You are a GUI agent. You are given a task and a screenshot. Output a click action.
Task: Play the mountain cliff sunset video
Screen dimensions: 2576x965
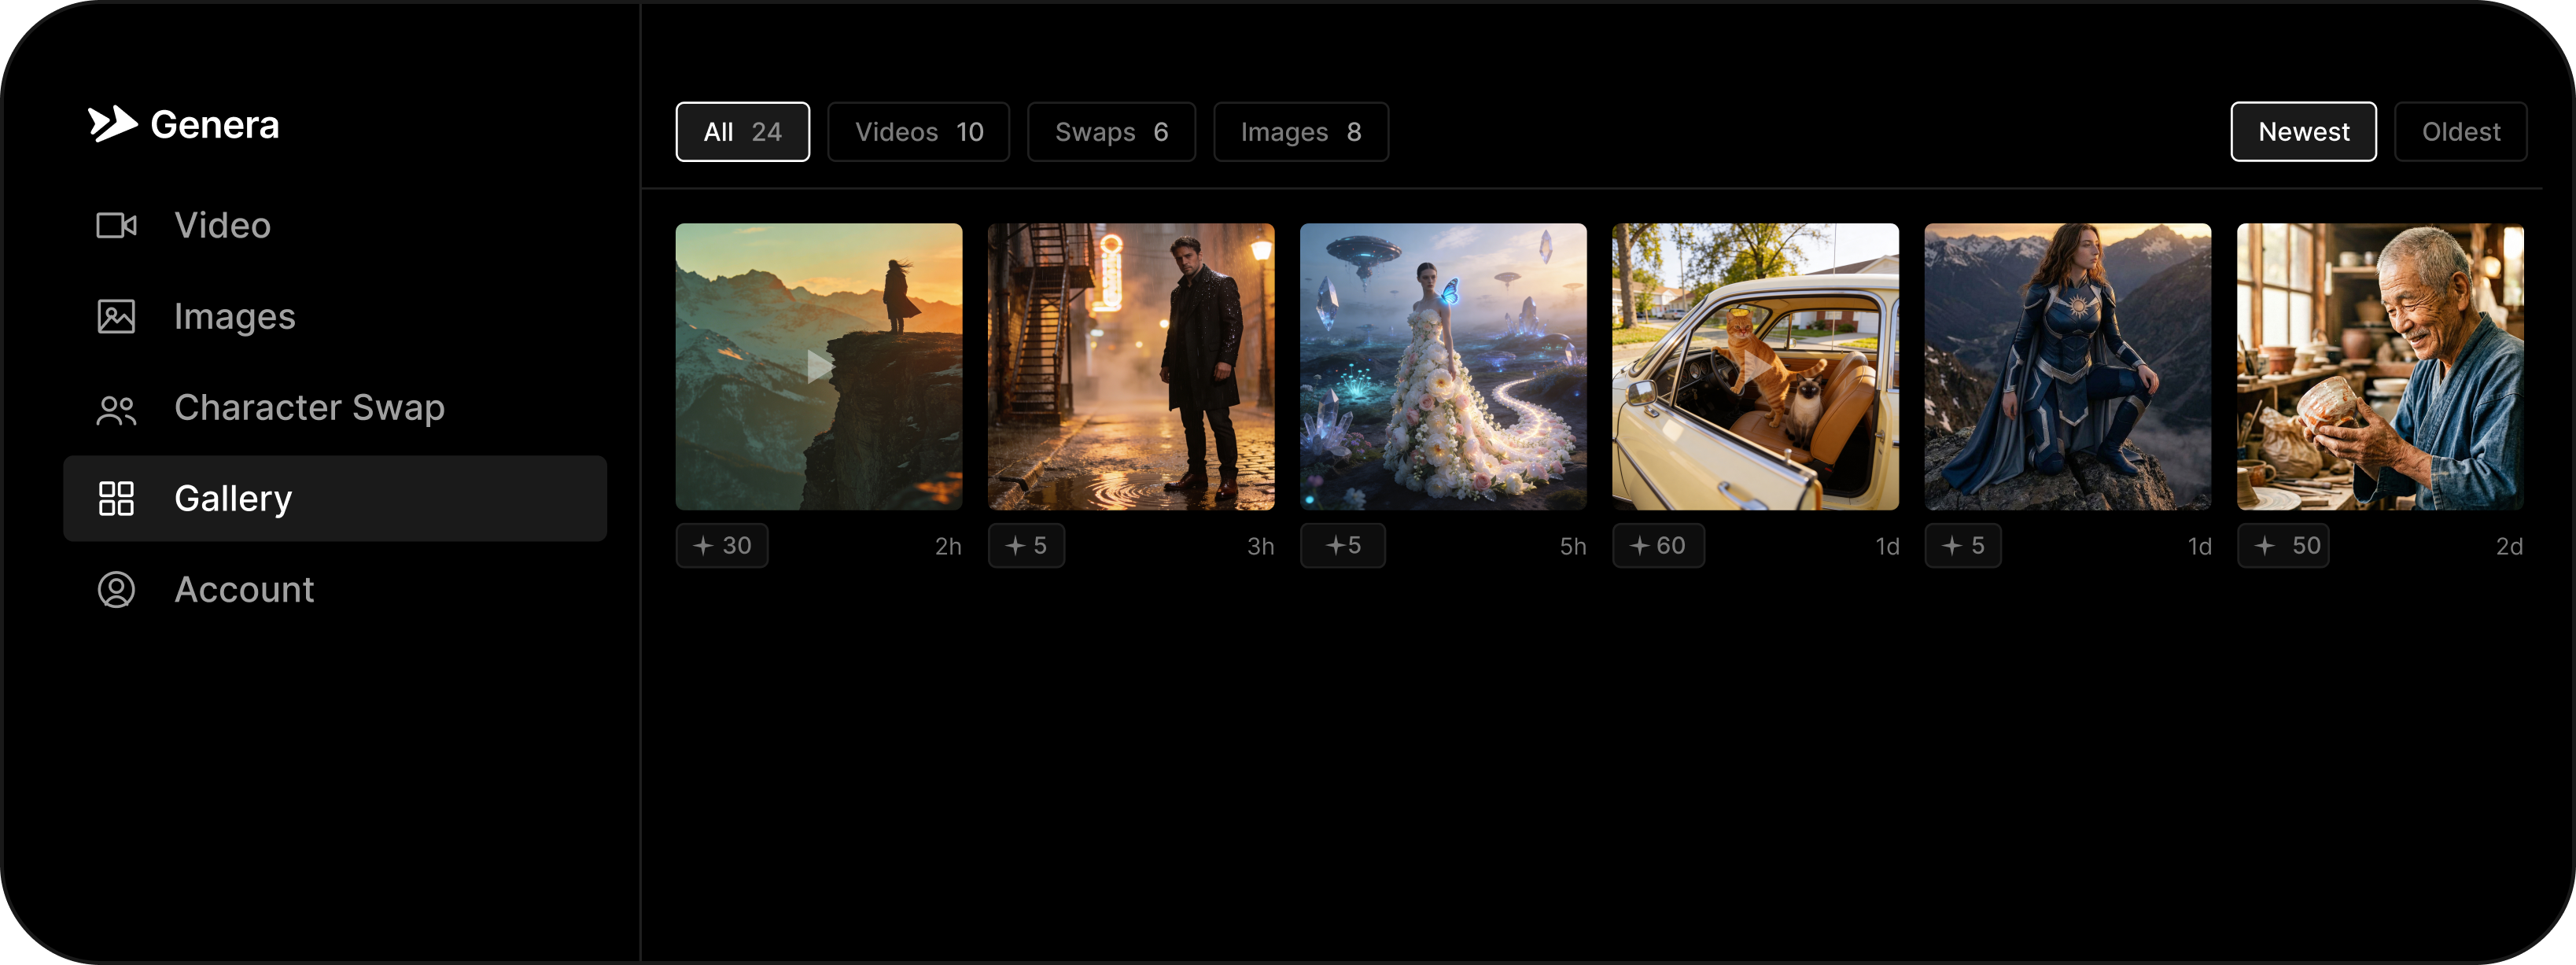818,367
